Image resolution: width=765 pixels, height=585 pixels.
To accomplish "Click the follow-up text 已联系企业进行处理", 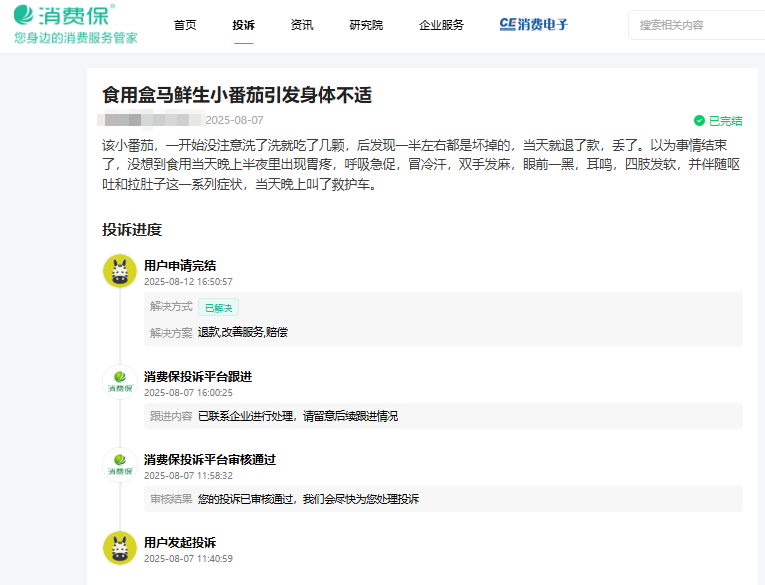I will pyautogui.click(x=245, y=416).
